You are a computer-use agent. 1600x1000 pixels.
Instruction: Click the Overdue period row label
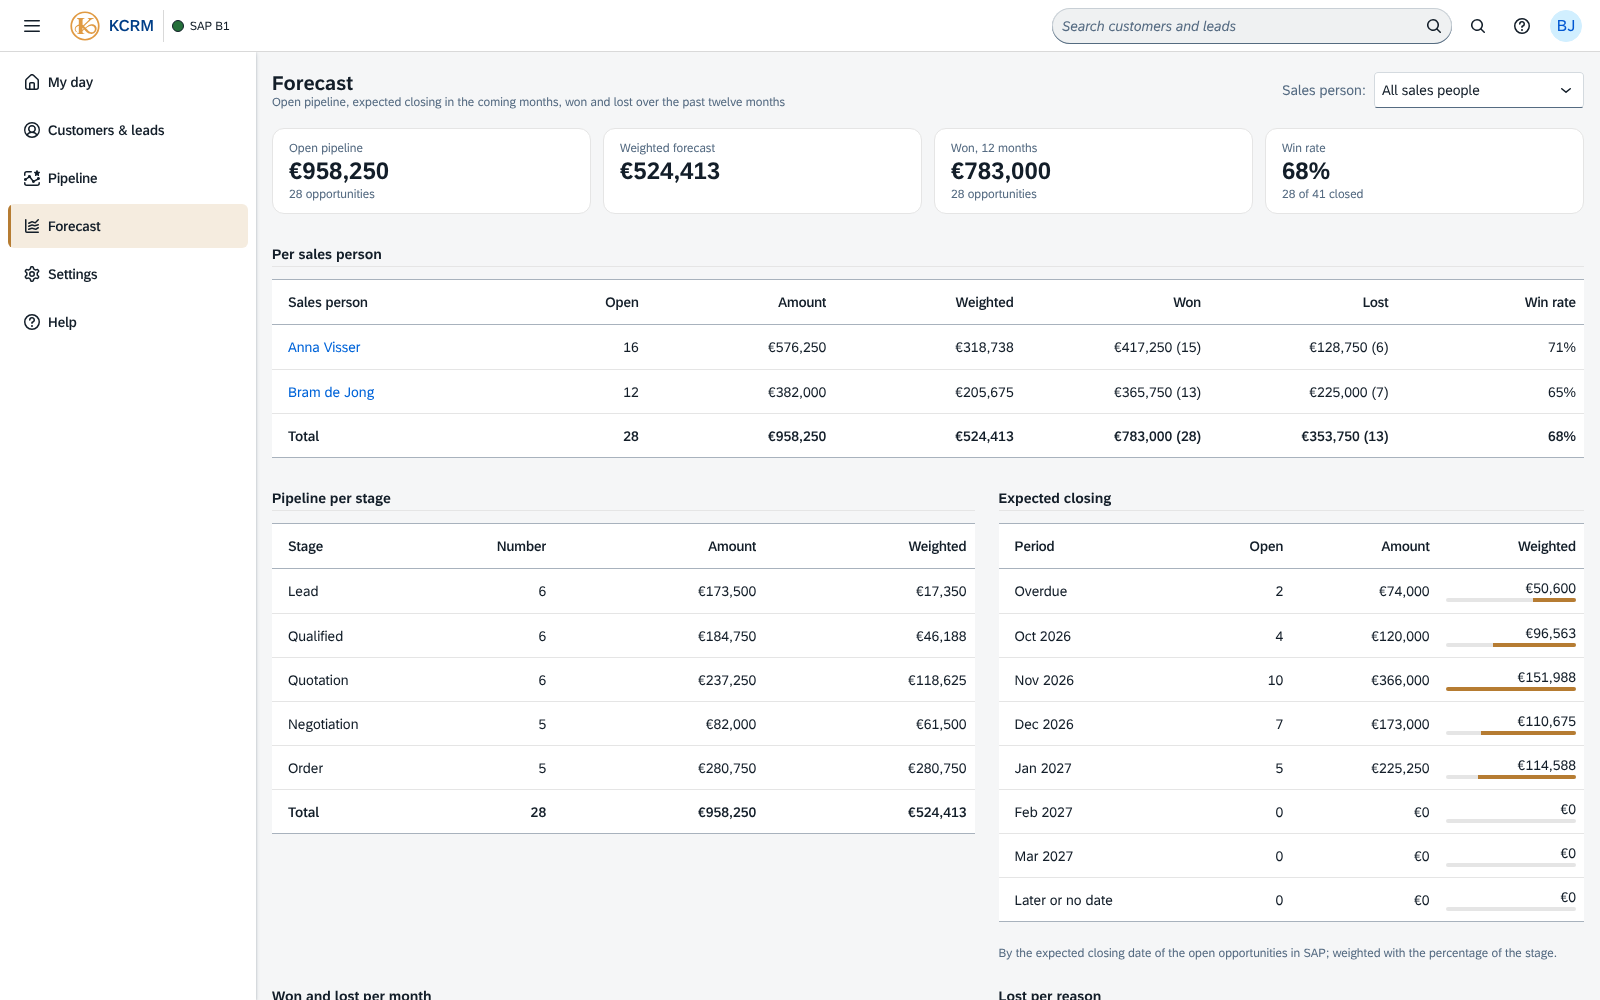point(1040,591)
